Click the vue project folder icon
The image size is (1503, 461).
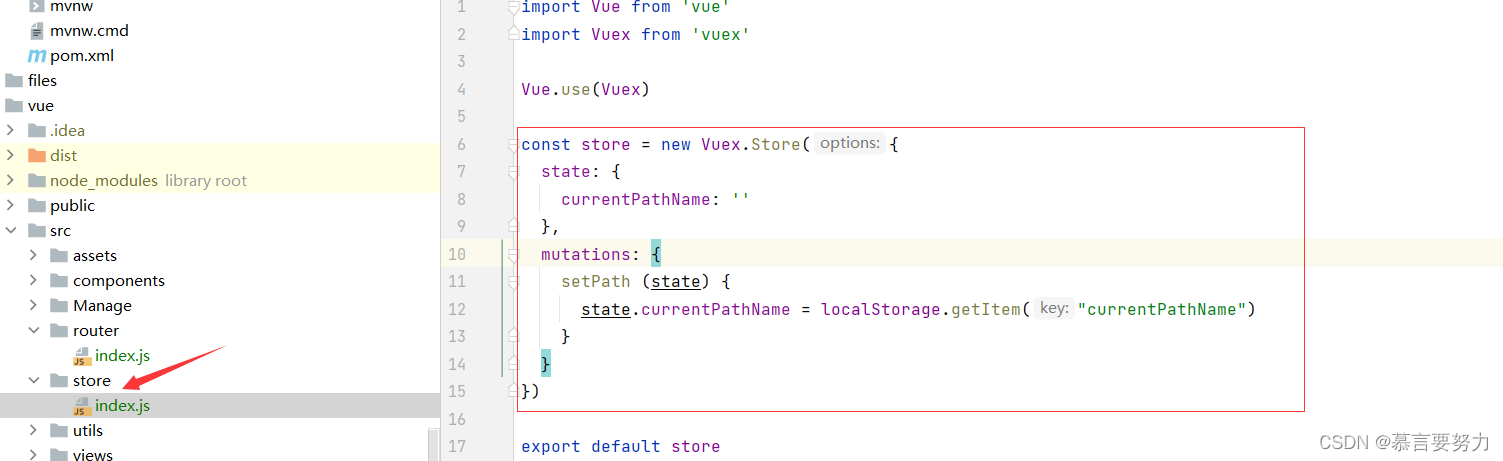pos(14,106)
